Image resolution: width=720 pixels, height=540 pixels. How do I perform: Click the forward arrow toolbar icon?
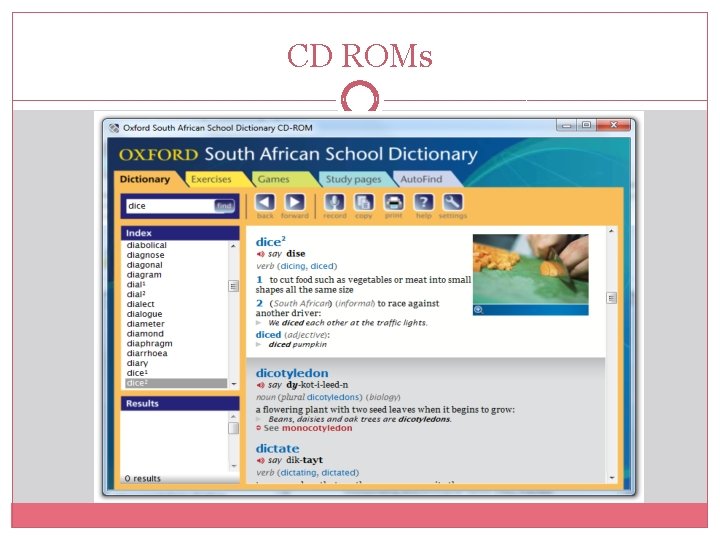(295, 202)
